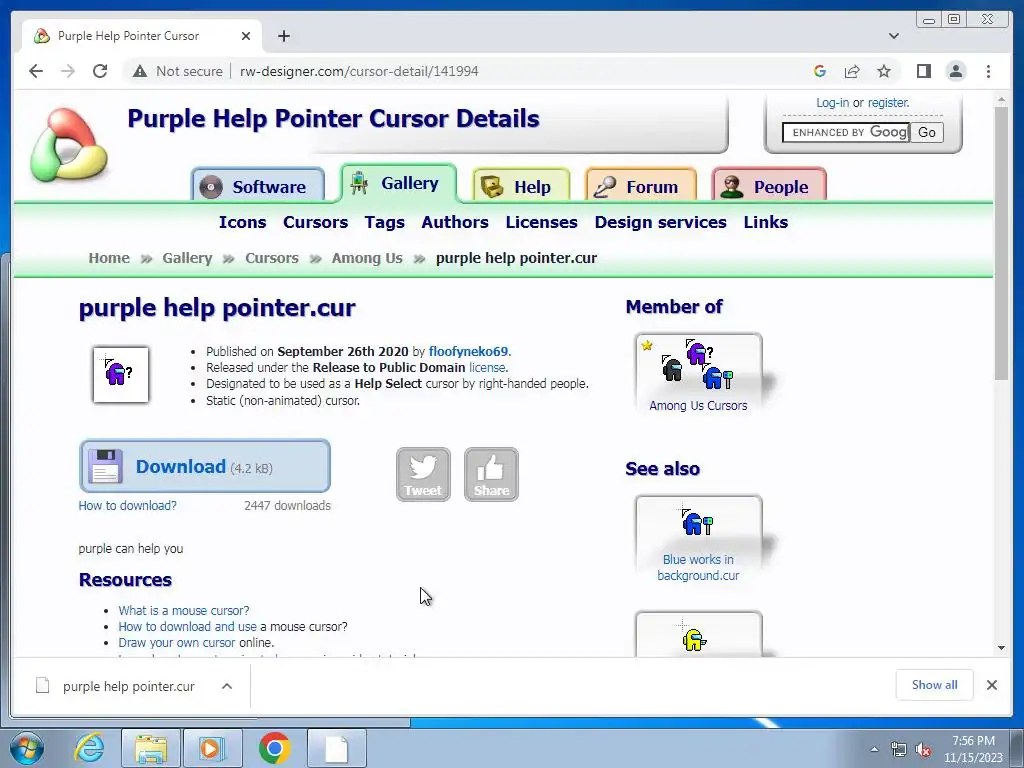The image size is (1024, 768).
Task: Reload the current page
Action: point(100,71)
